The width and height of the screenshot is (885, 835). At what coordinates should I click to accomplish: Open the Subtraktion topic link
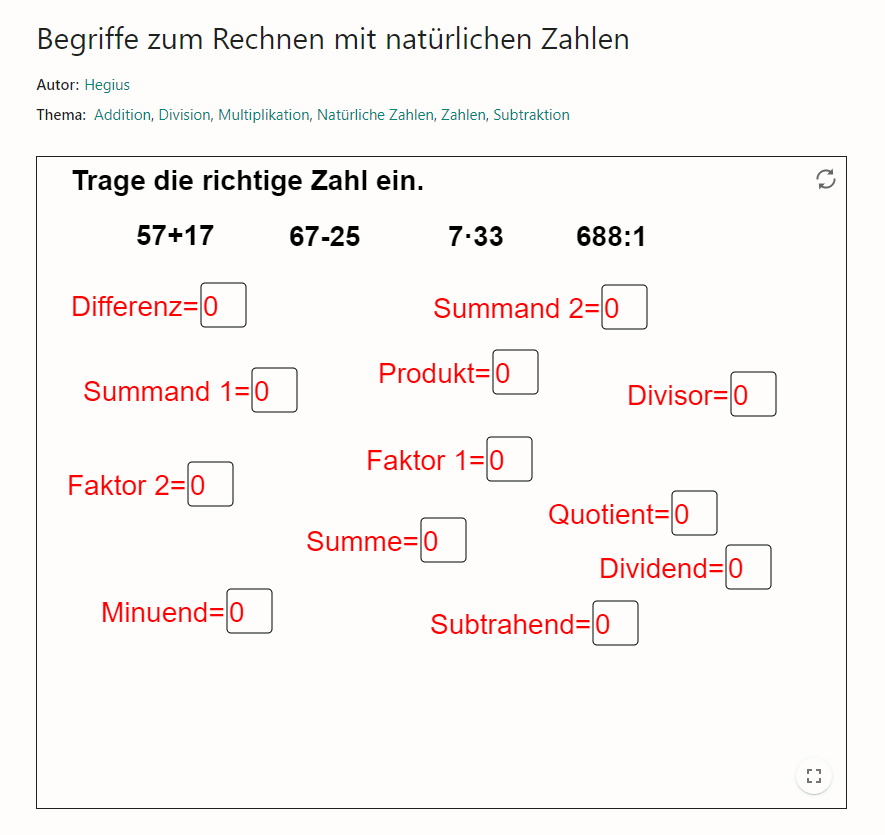click(531, 115)
